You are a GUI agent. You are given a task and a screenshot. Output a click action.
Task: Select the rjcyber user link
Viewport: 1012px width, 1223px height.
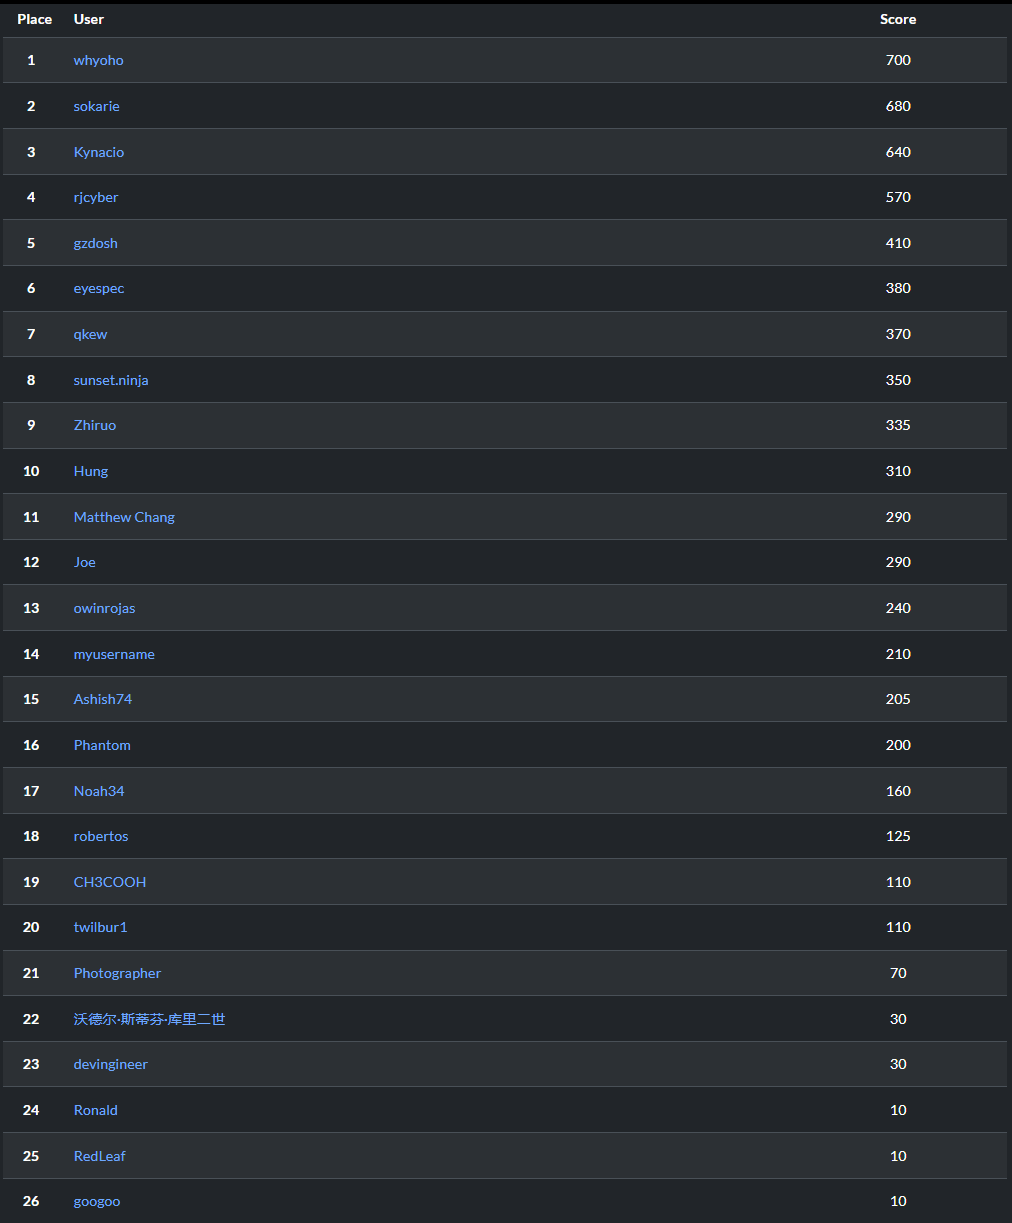[96, 197]
